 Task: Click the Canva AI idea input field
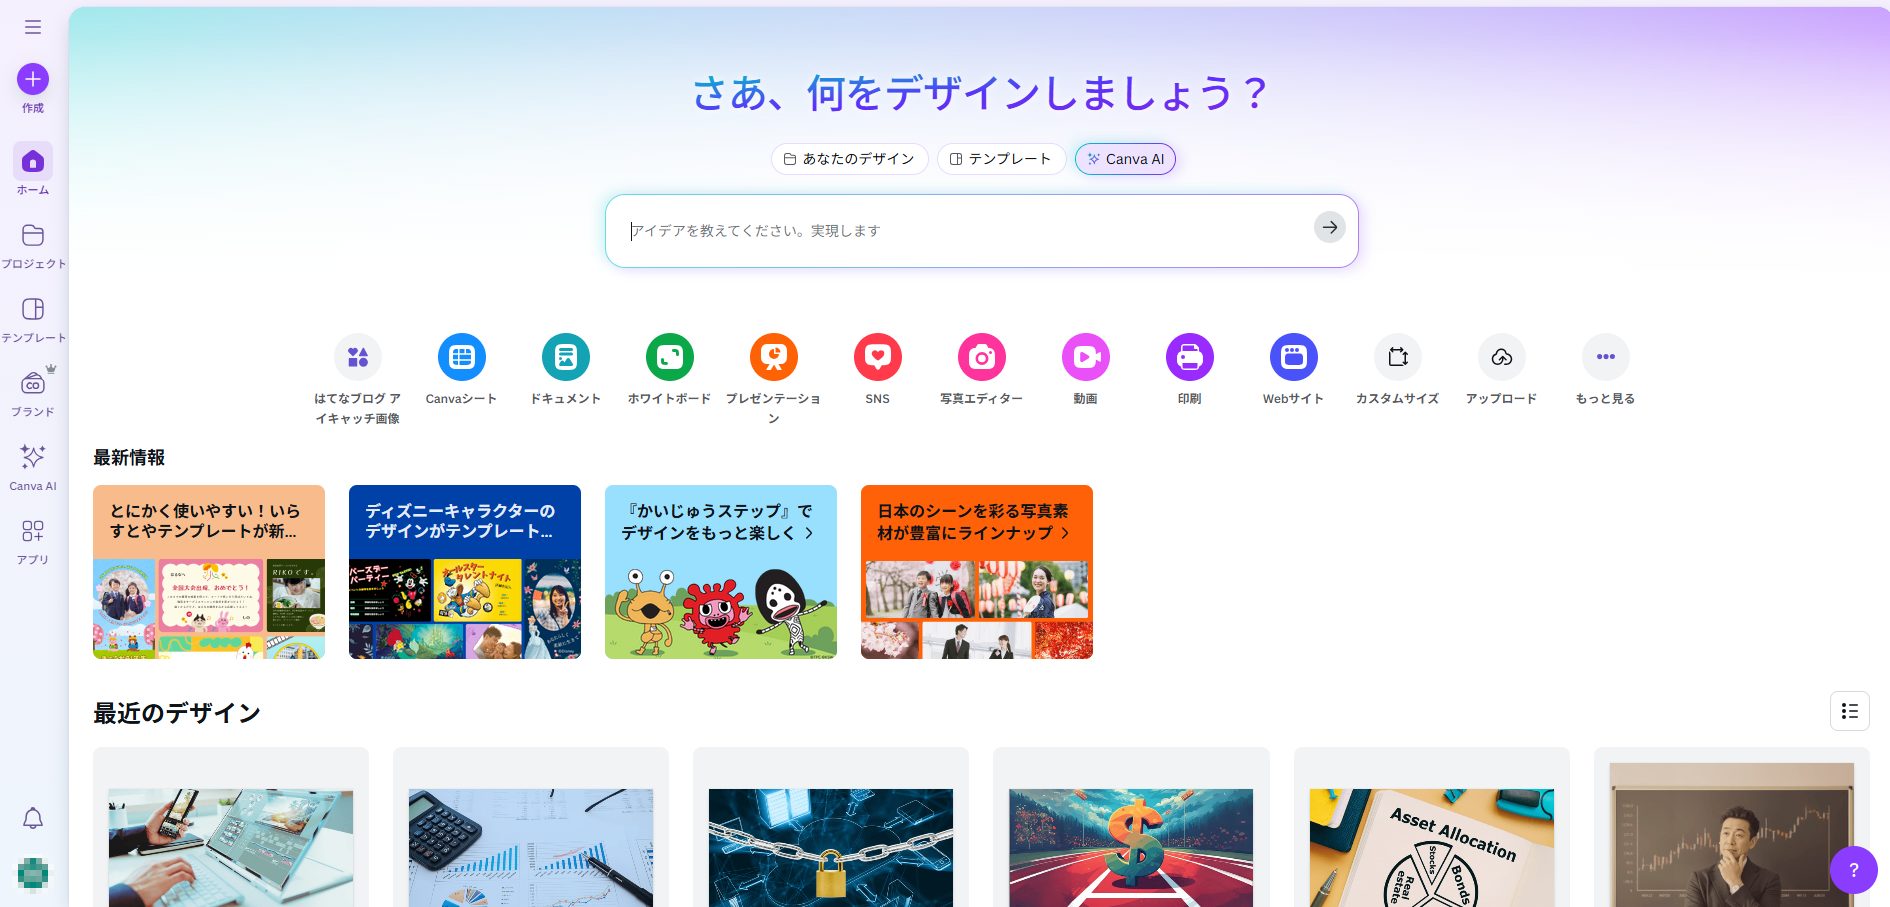tap(960, 231)
